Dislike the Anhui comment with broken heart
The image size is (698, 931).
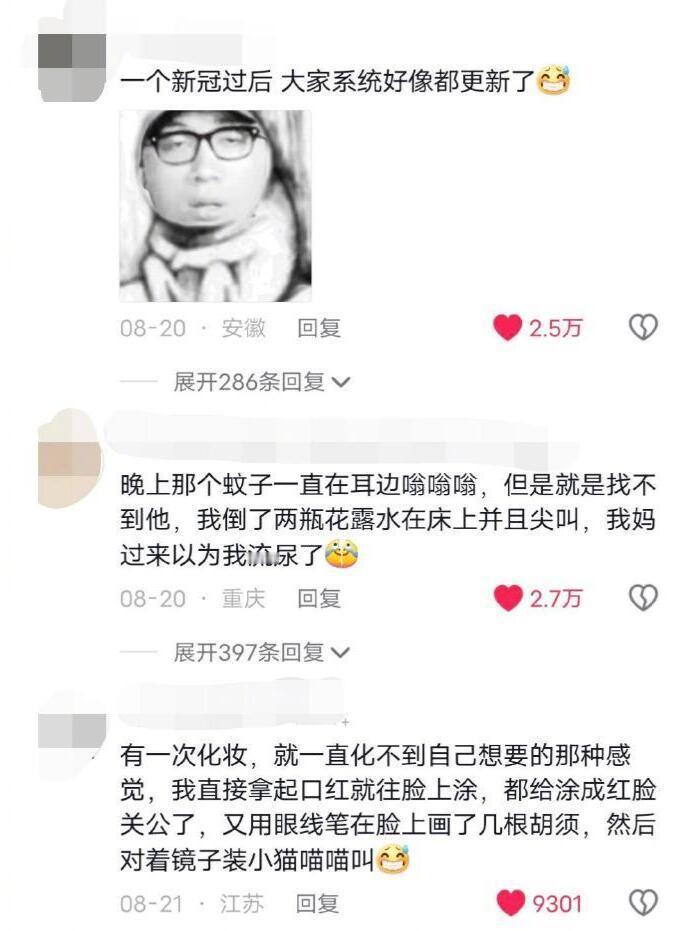[x=643, y=327]
